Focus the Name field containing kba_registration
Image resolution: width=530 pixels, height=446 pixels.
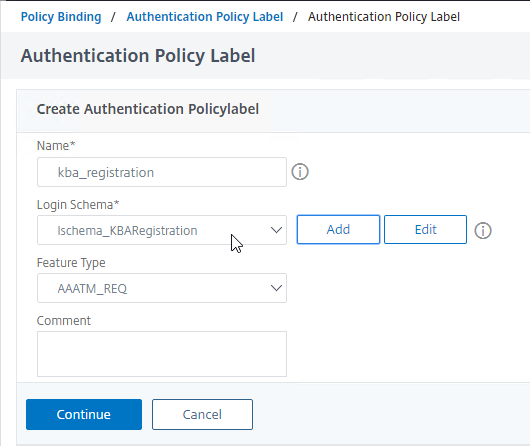point(162,172)
